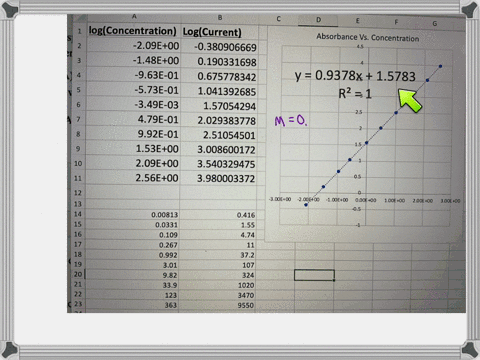Click the lowest data point below x-axis
This screenshot has height=360, width=480.
point(306,205)
